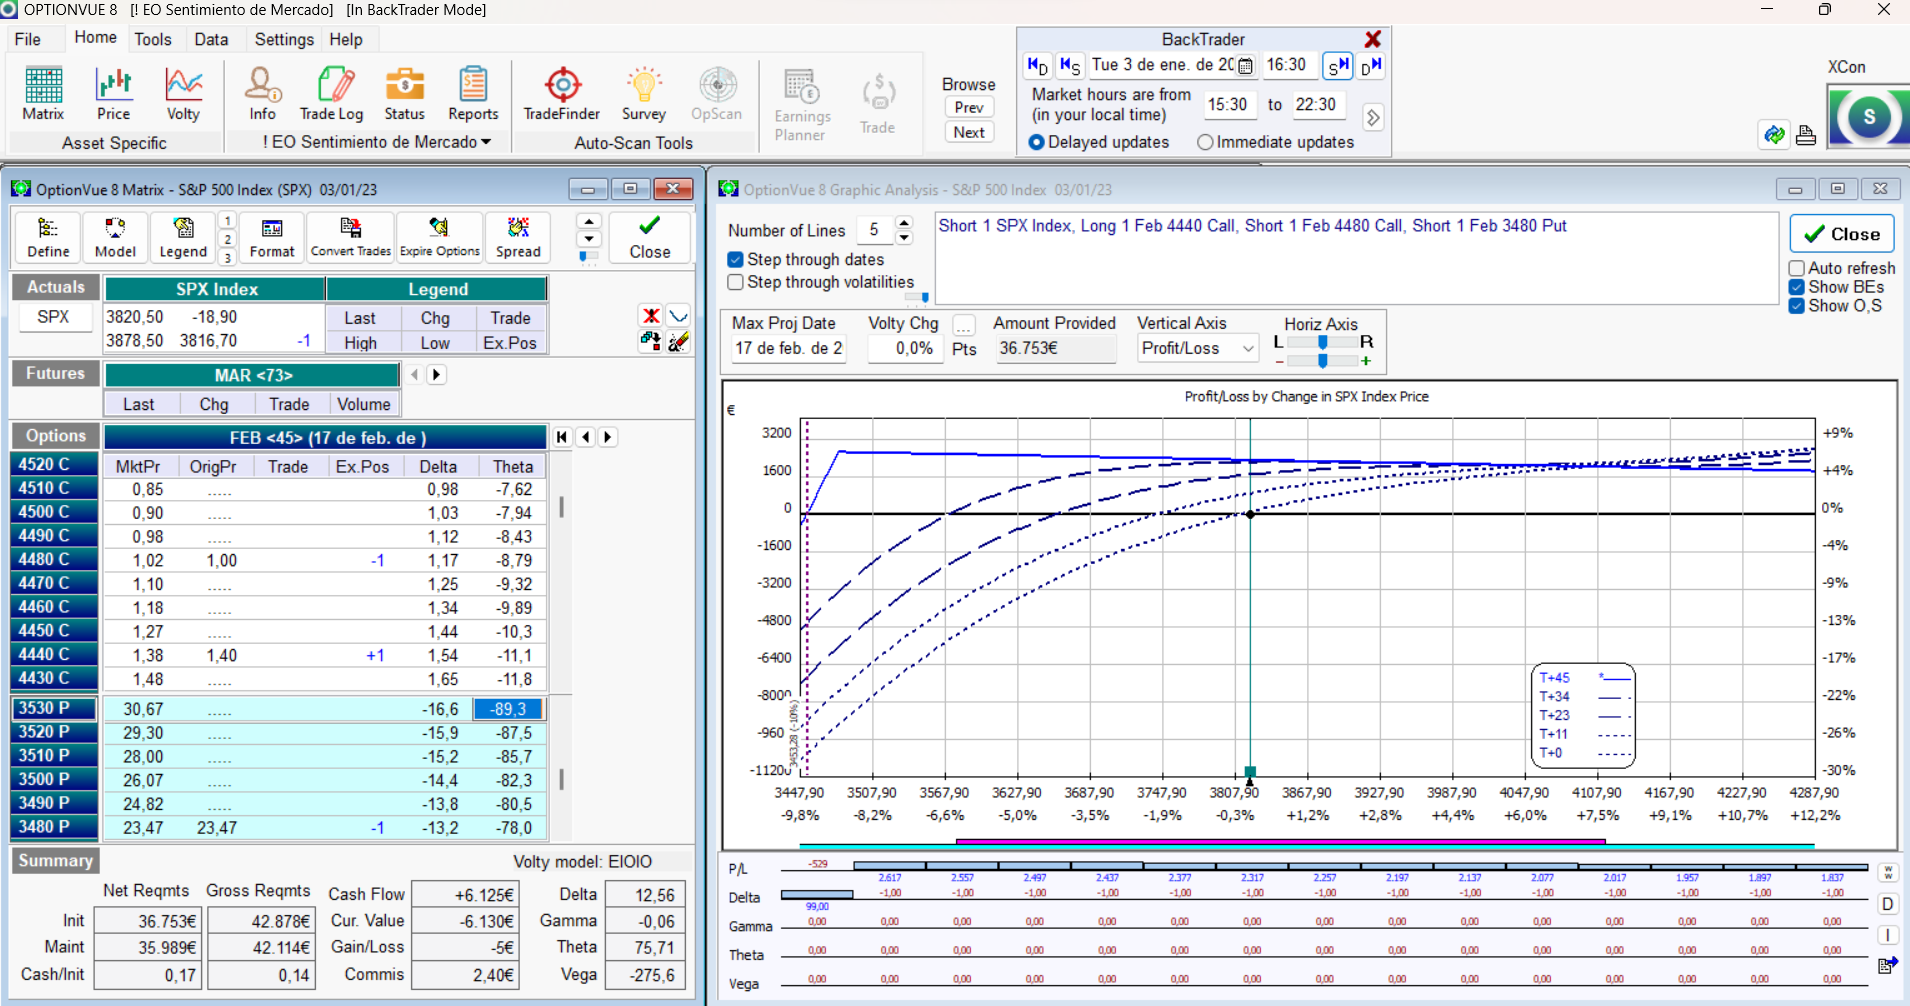Viewport: 1910px width, 1006px height.
Task: Decrease the Number of Lines stepper
Action: tap(904, 238)
